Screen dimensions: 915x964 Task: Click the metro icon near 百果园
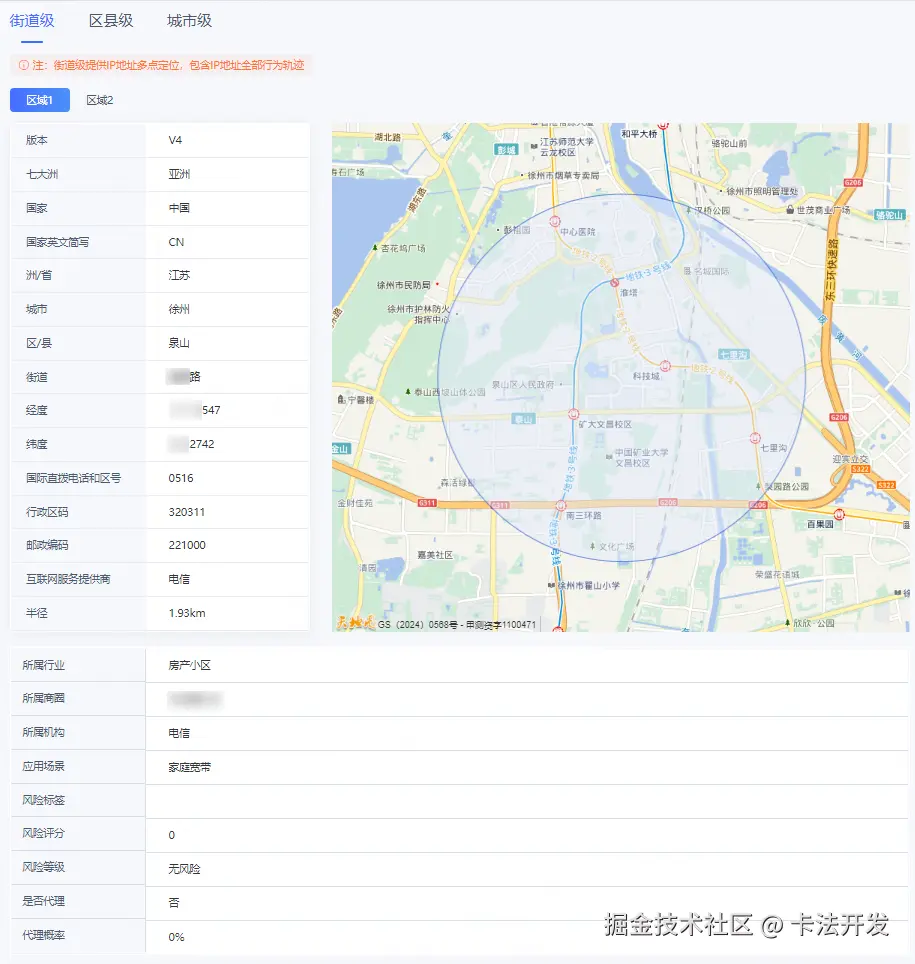pos(839,514)
